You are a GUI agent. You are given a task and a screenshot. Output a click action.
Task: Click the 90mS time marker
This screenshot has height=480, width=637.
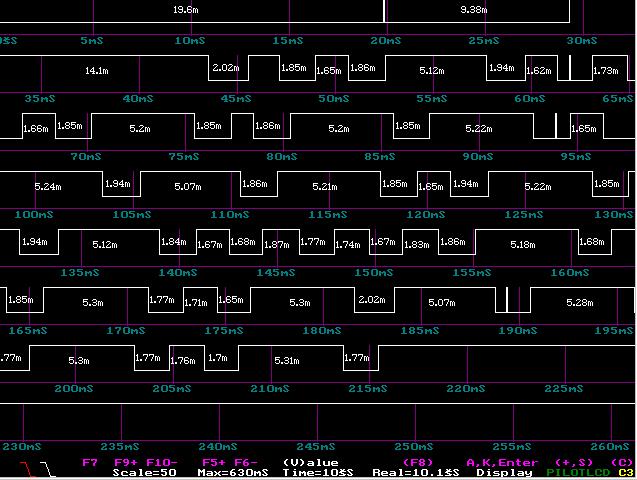478,157
